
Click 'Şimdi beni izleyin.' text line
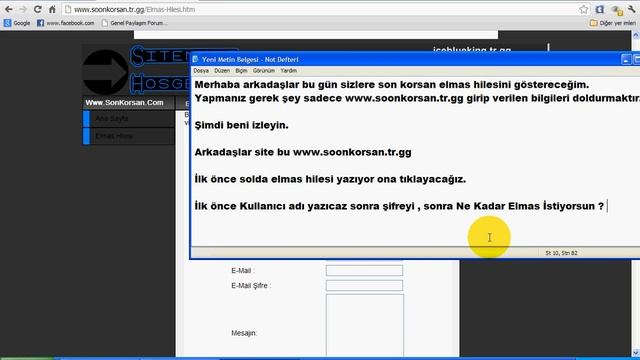click(241, 125)
